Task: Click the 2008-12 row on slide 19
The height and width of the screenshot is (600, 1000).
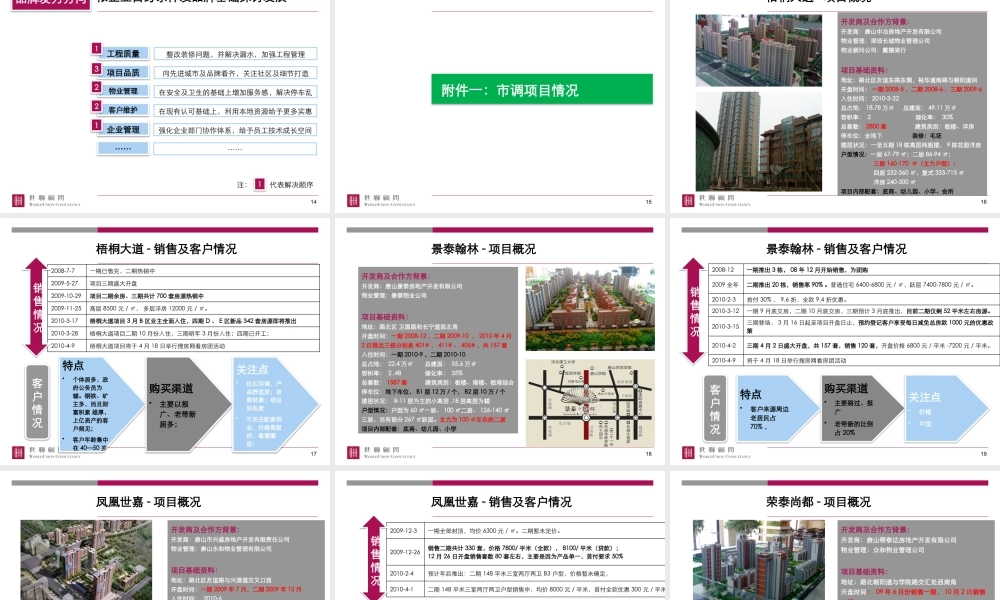Action: [x=854, y=270]
